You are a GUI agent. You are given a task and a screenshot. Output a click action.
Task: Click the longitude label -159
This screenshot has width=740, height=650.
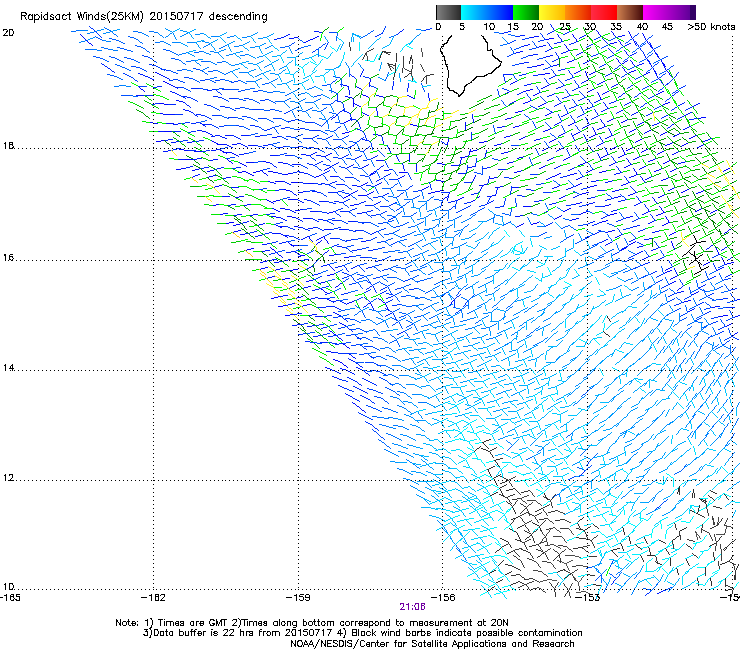[298, 598]
